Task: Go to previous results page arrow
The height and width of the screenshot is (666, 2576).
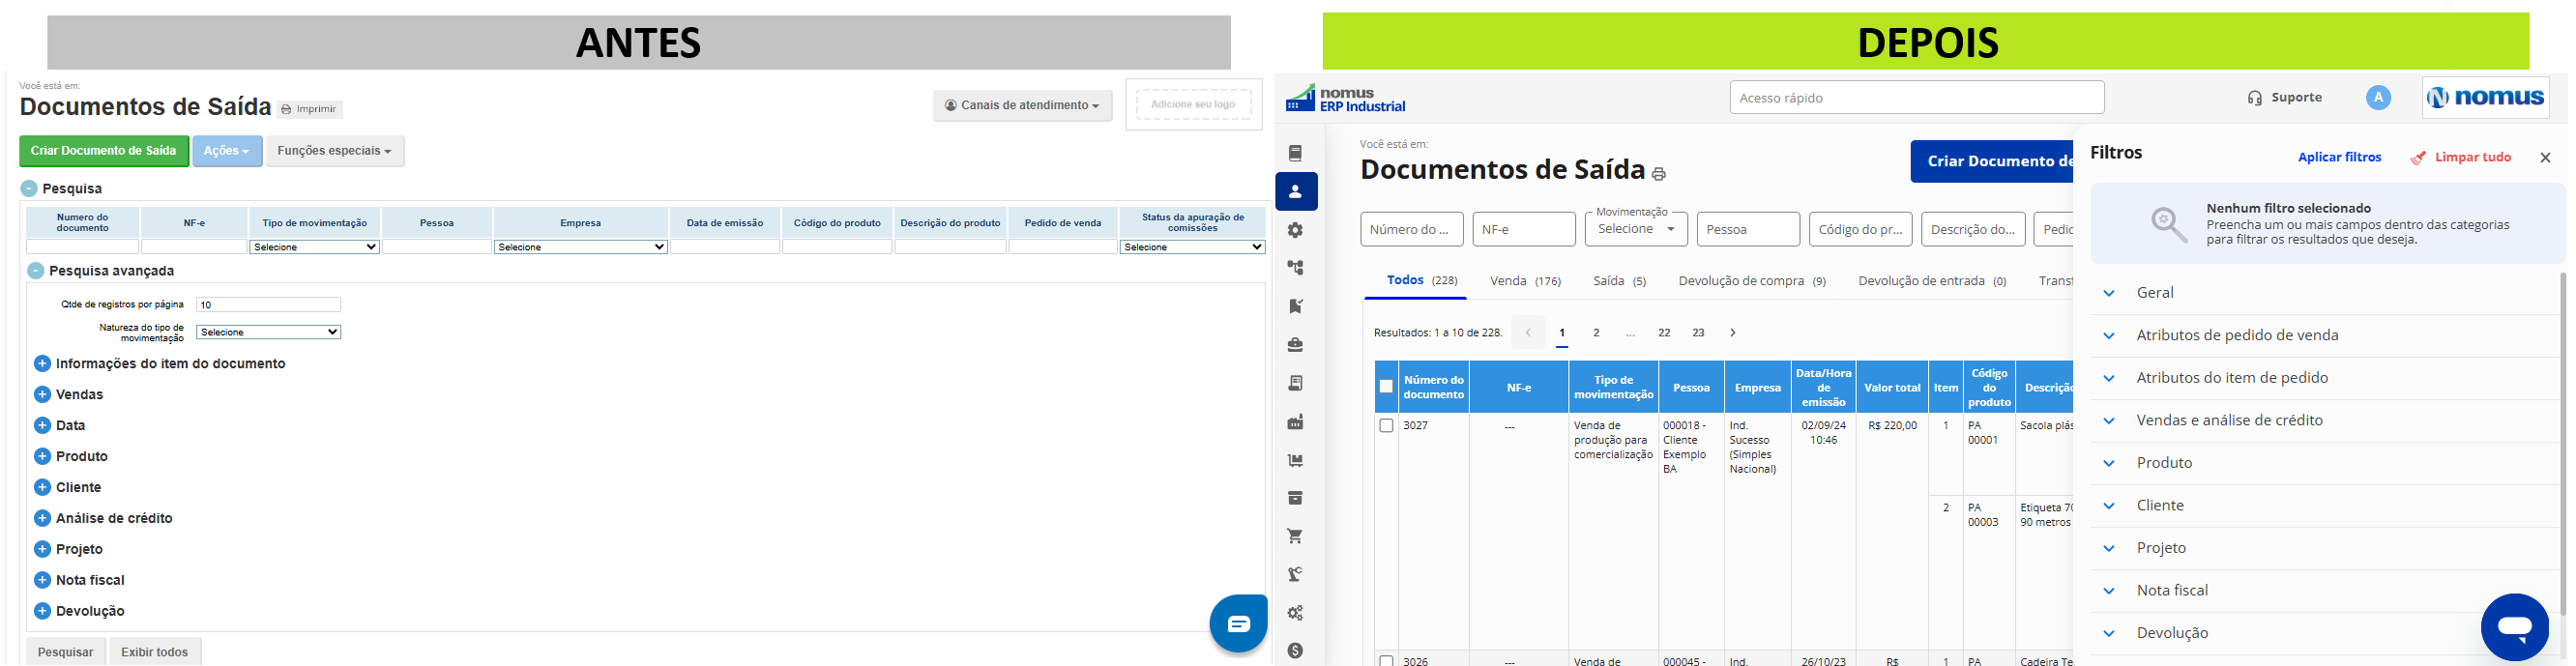Action: pyautogui.click(x=1528, y=332)
